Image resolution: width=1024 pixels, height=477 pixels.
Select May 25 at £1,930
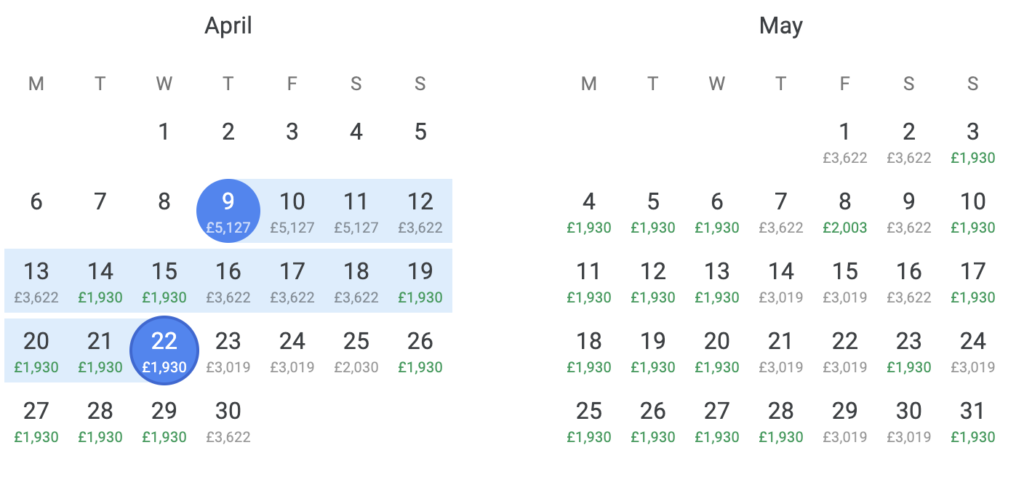pos(589,421)
